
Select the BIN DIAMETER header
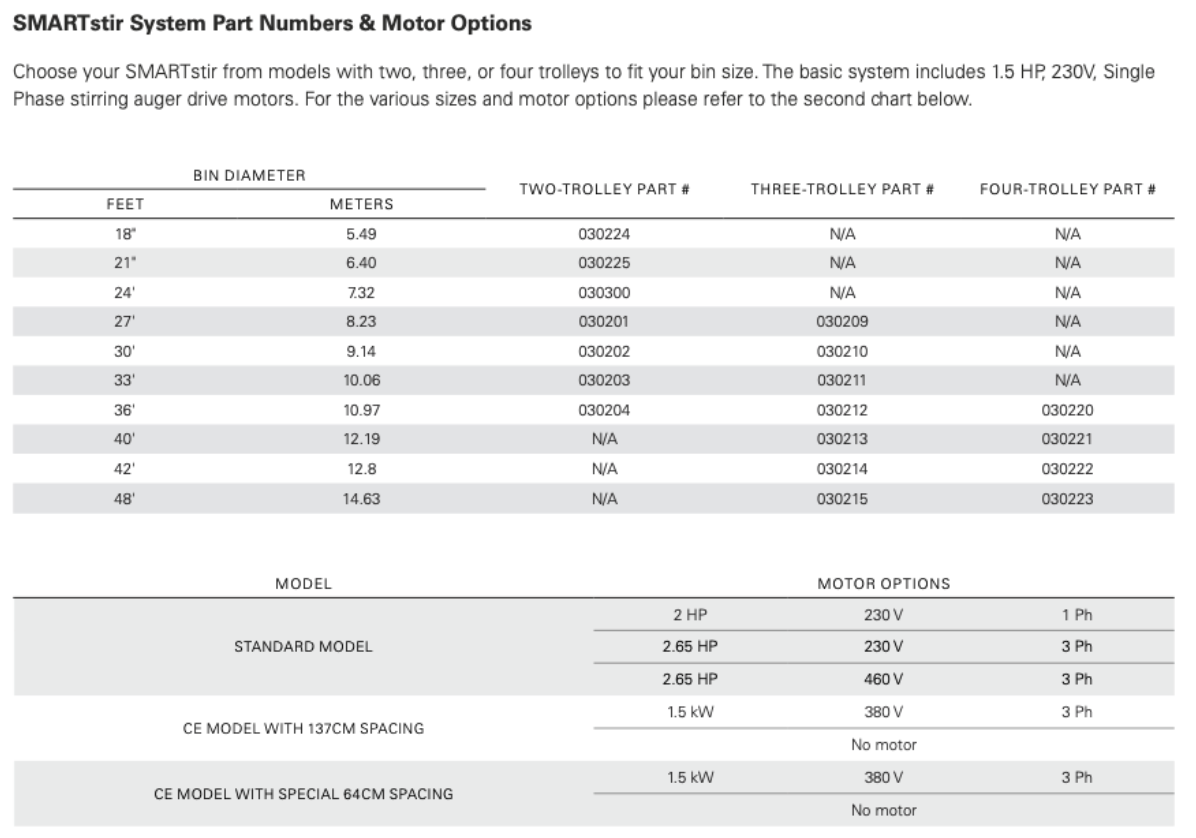tap(249, 175)
